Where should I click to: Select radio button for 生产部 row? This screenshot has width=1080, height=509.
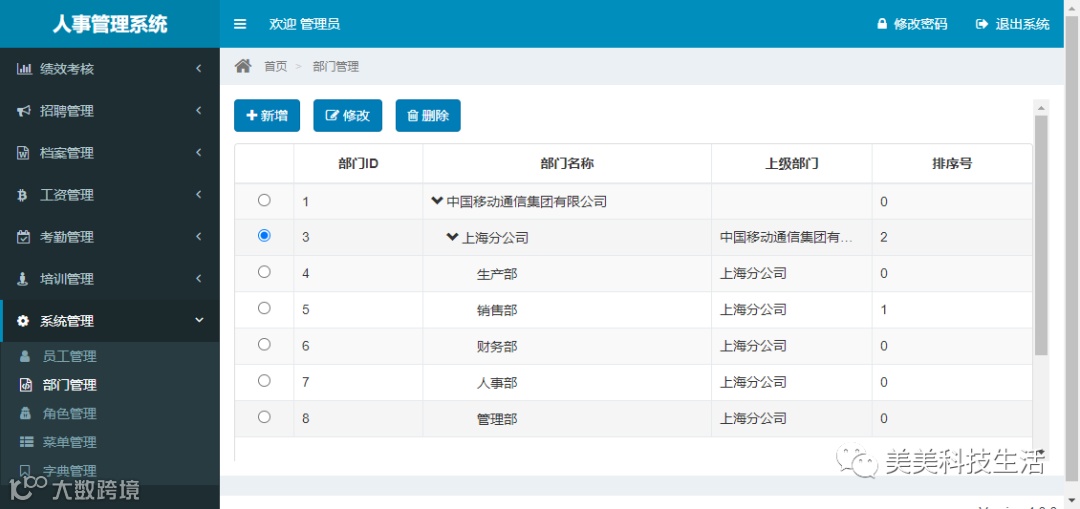coord(264,272)
